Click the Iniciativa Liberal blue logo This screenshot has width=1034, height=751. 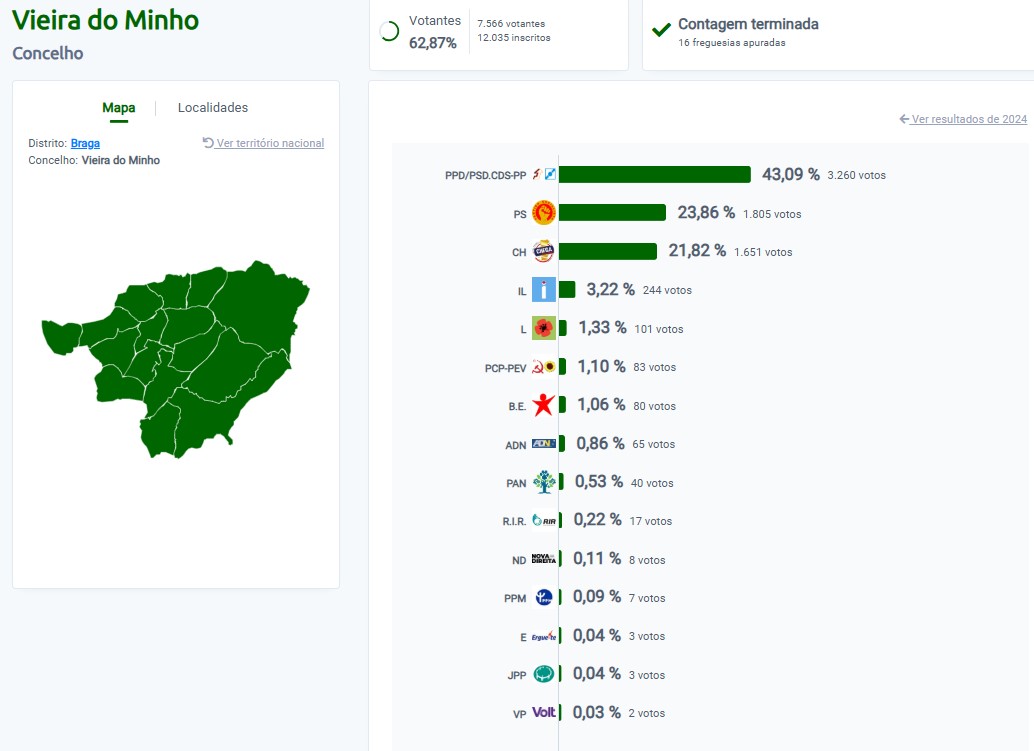click(543, 289)
